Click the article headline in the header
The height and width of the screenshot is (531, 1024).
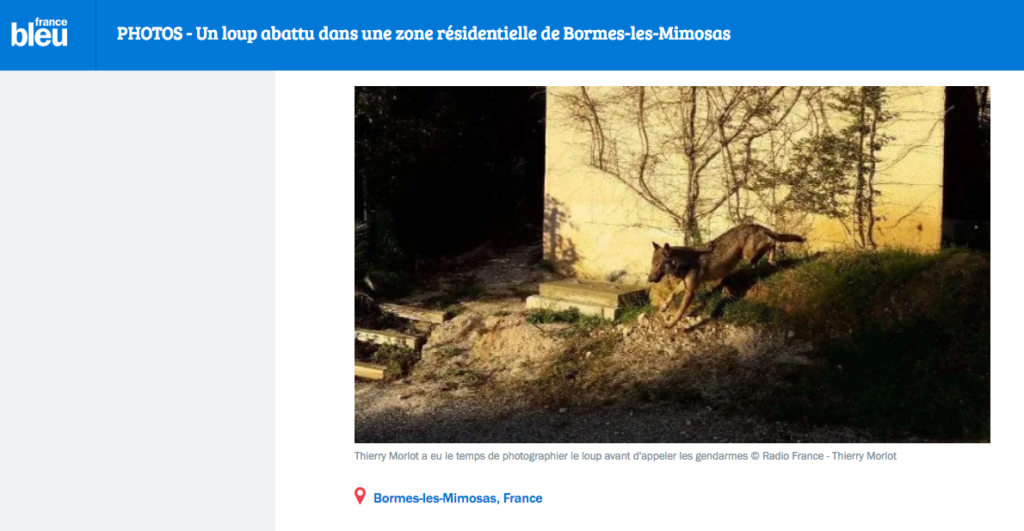click(423, 33)
